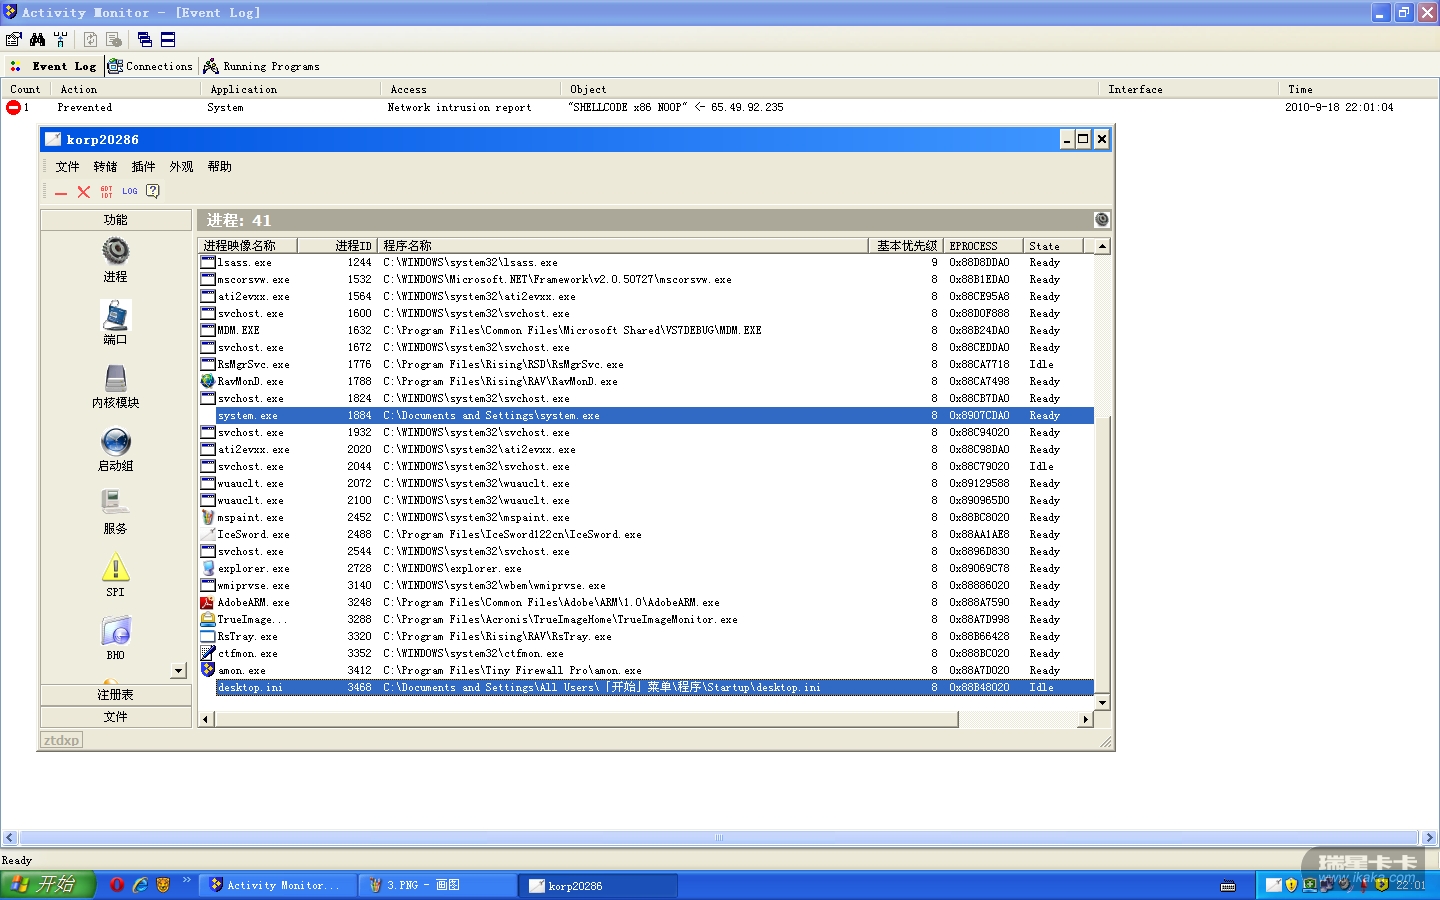
Task: Click the LOG toolbar icon
Action: (130, 191)
